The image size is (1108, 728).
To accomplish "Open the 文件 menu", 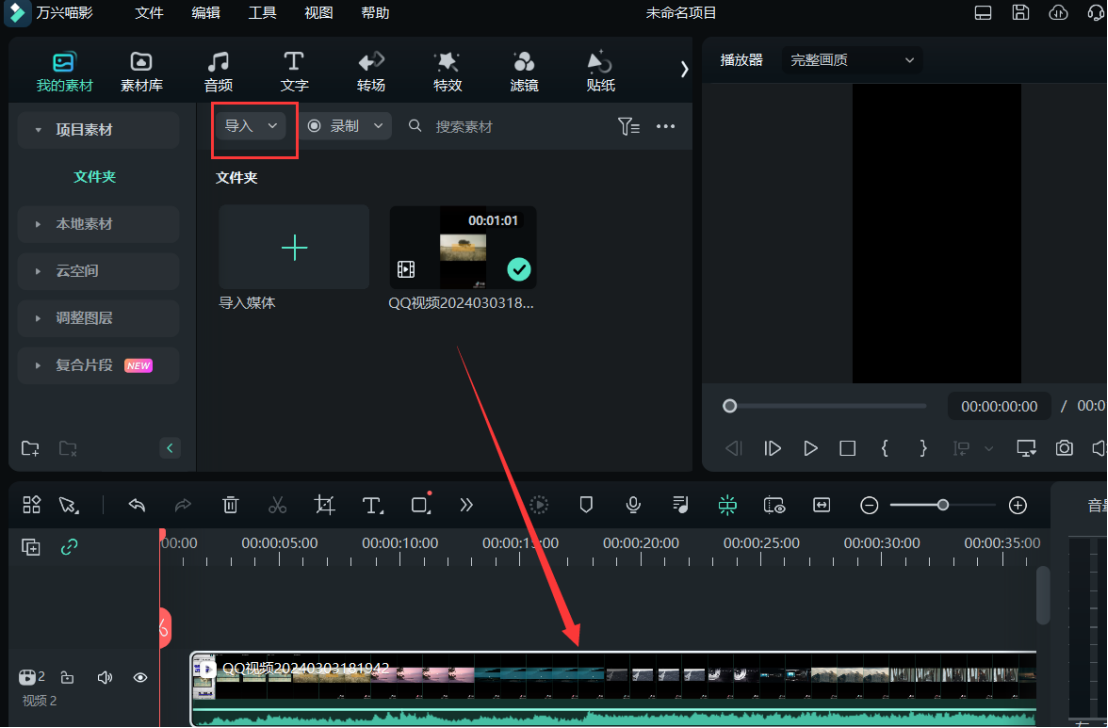I will (149, 13).
